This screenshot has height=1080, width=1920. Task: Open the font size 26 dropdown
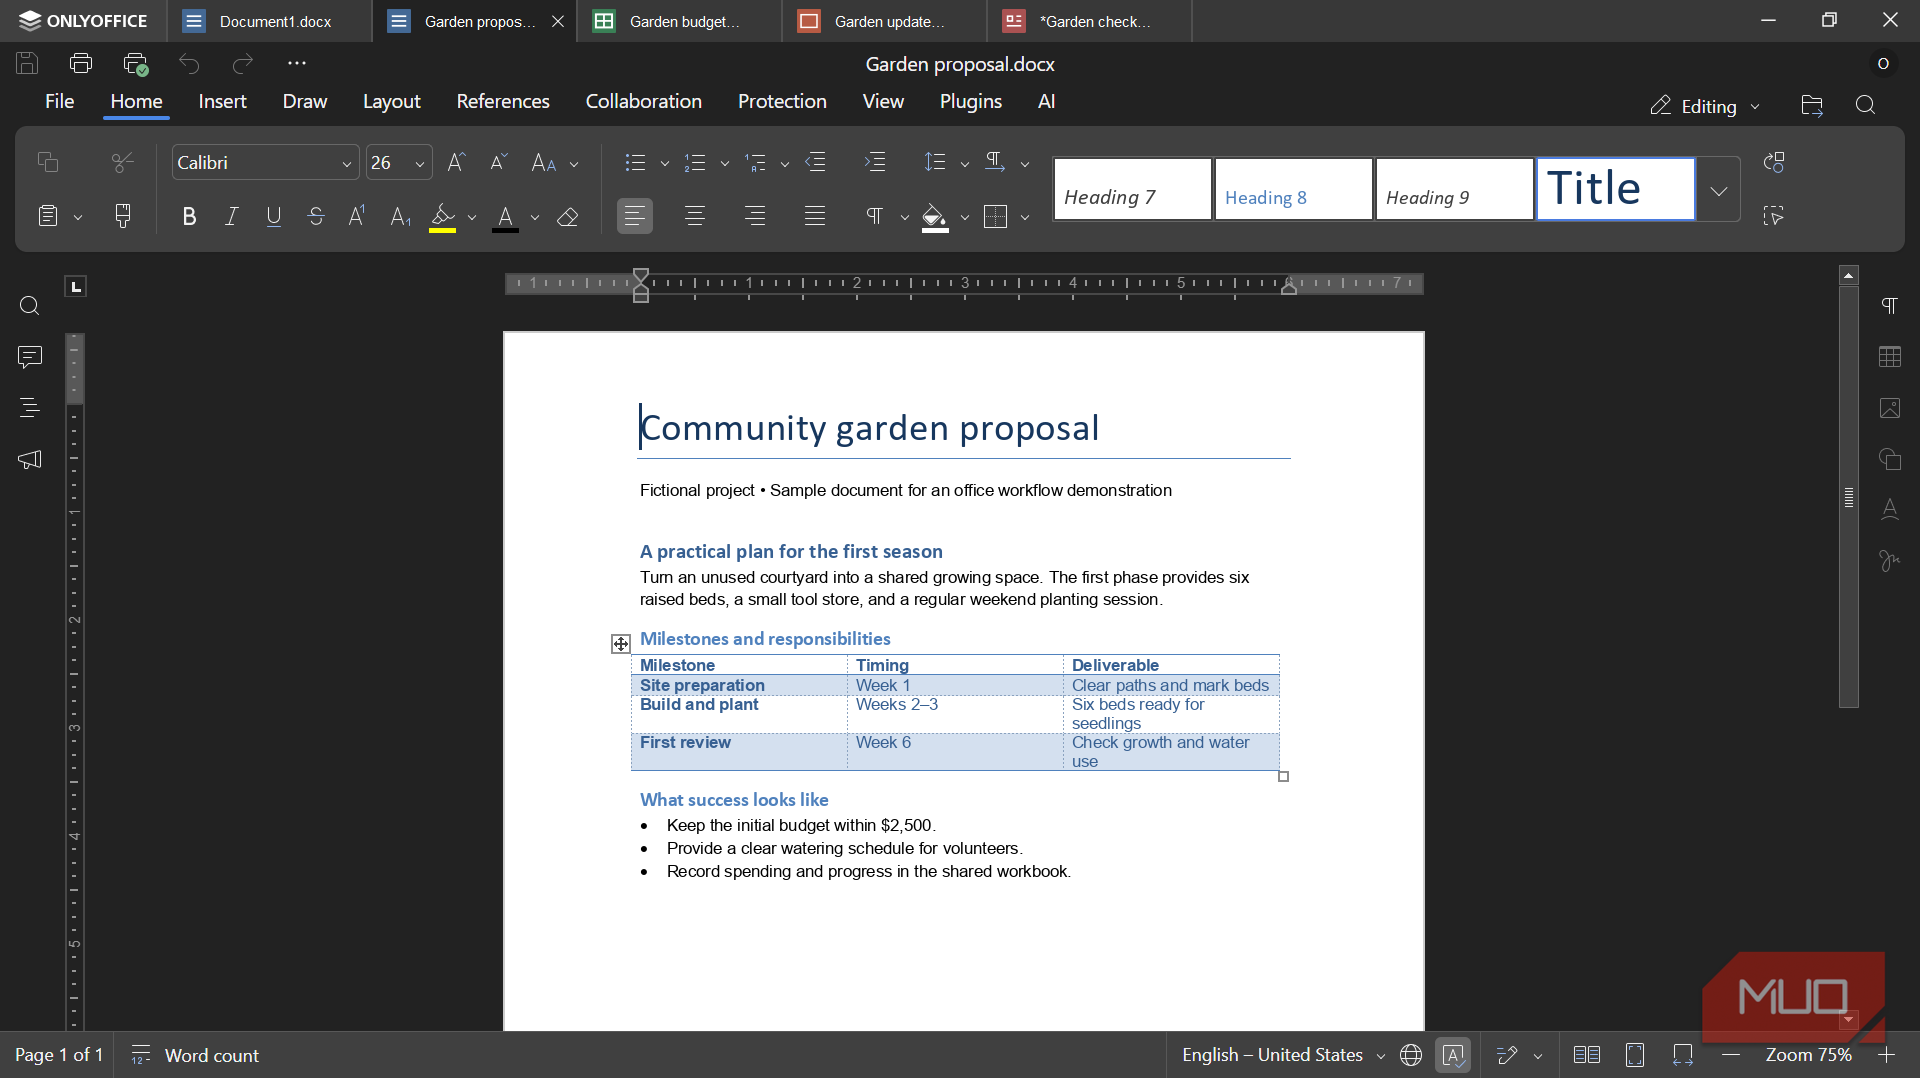[x=420, y=164]
